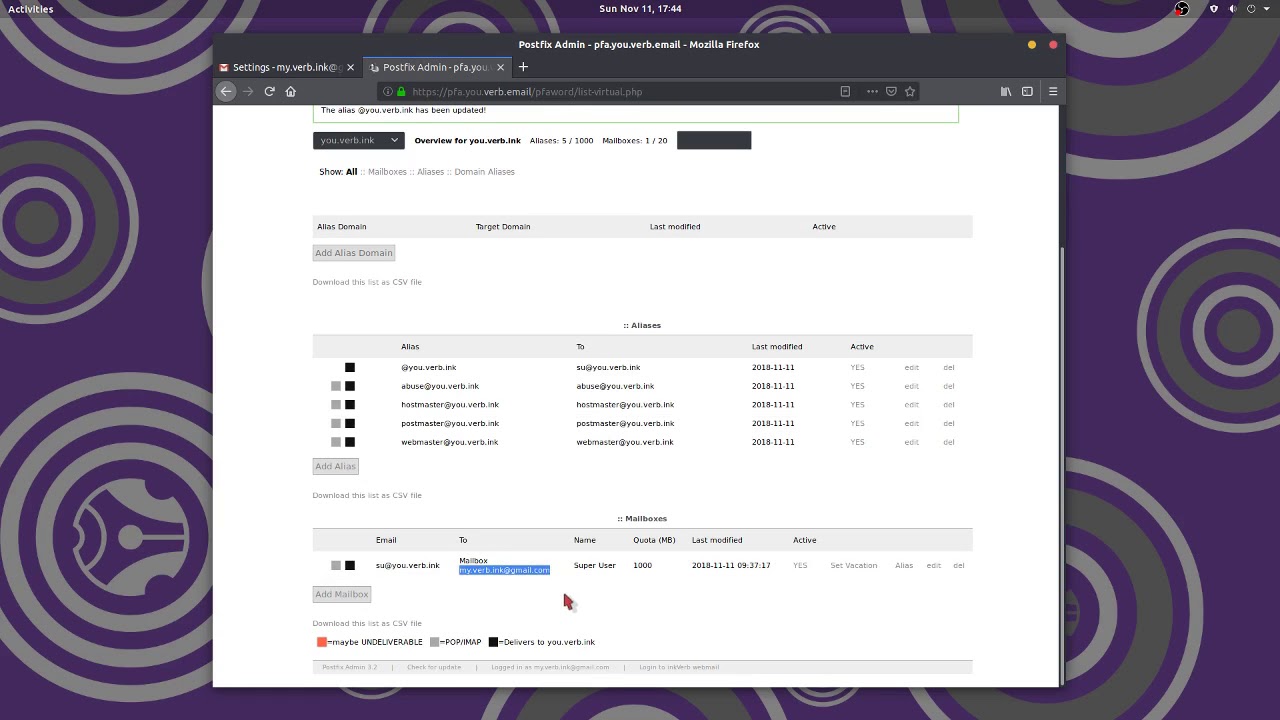Open the you.verb.ink domain dropdown
1280x720 pixels.
point(359,140)
